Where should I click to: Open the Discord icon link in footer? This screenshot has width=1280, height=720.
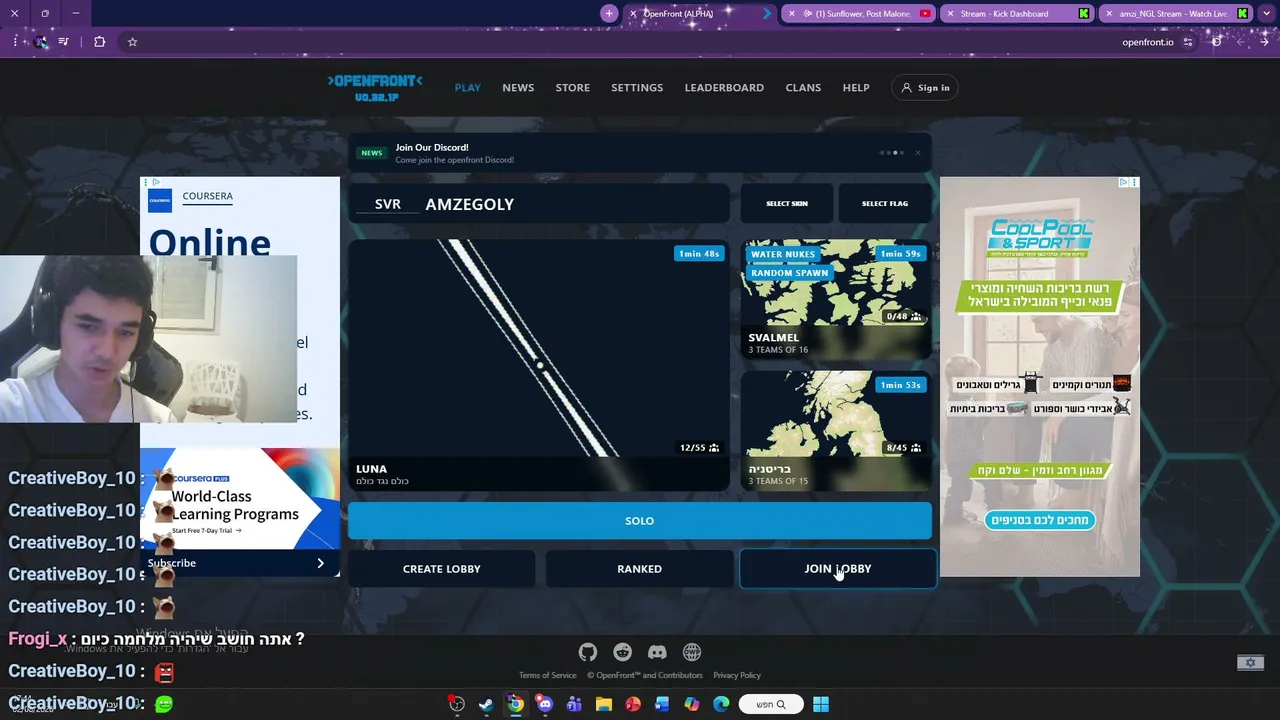657,652
